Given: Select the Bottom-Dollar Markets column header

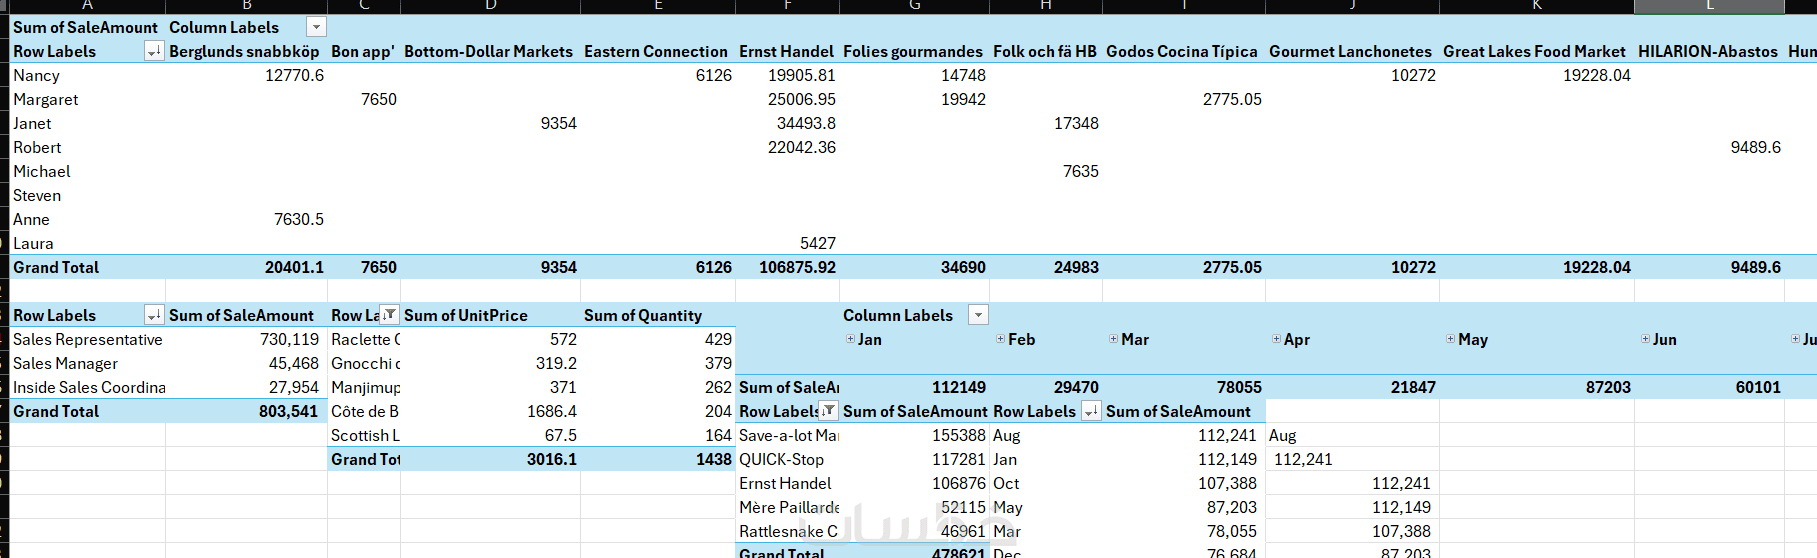Looking at the screenshot, I should 488,51.
